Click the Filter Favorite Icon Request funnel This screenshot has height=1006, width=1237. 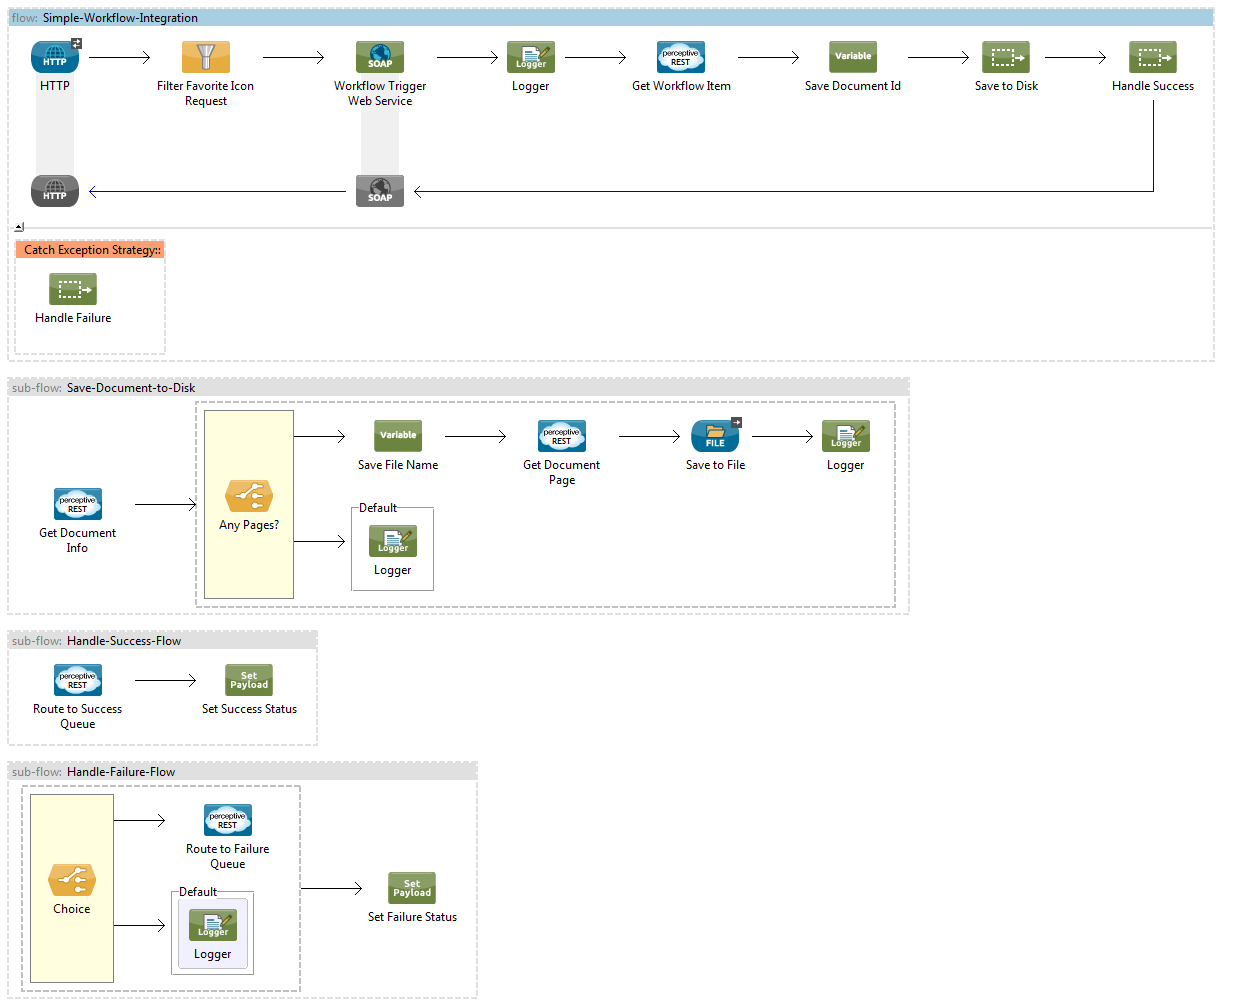pyautogui.click(x=206, y=57)
